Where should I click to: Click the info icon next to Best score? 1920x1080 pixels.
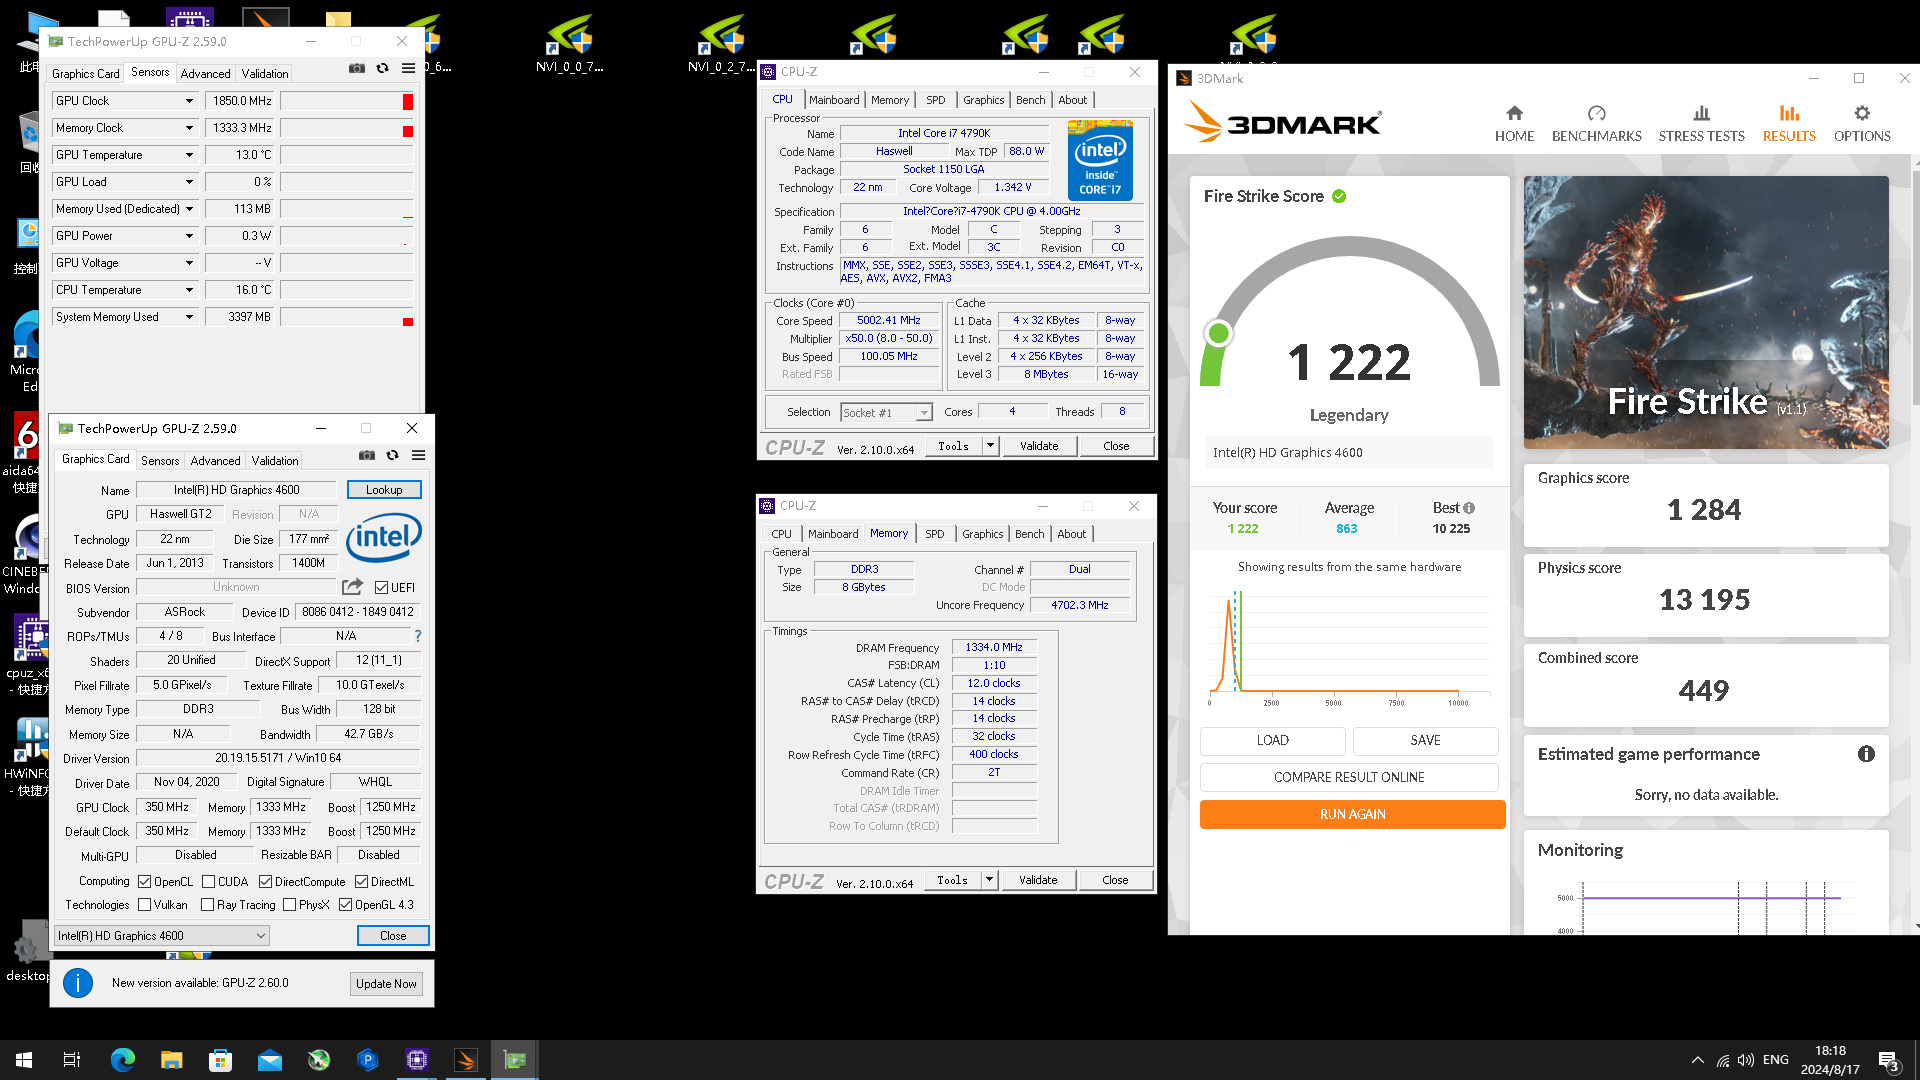tap(1469, 508)
